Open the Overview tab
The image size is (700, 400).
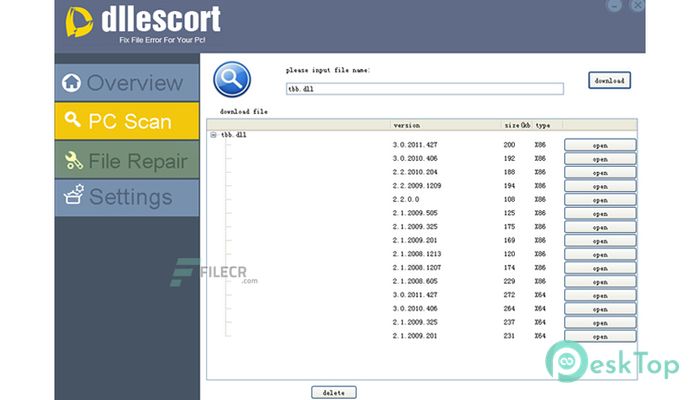click(x=127, y=83)
